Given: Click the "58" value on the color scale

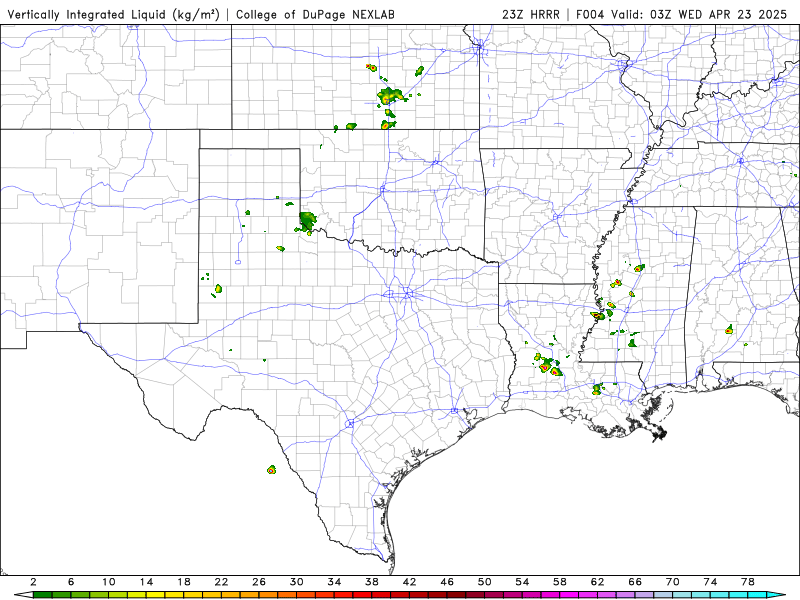Looking at the screenshot, I should tap(560, 582).
